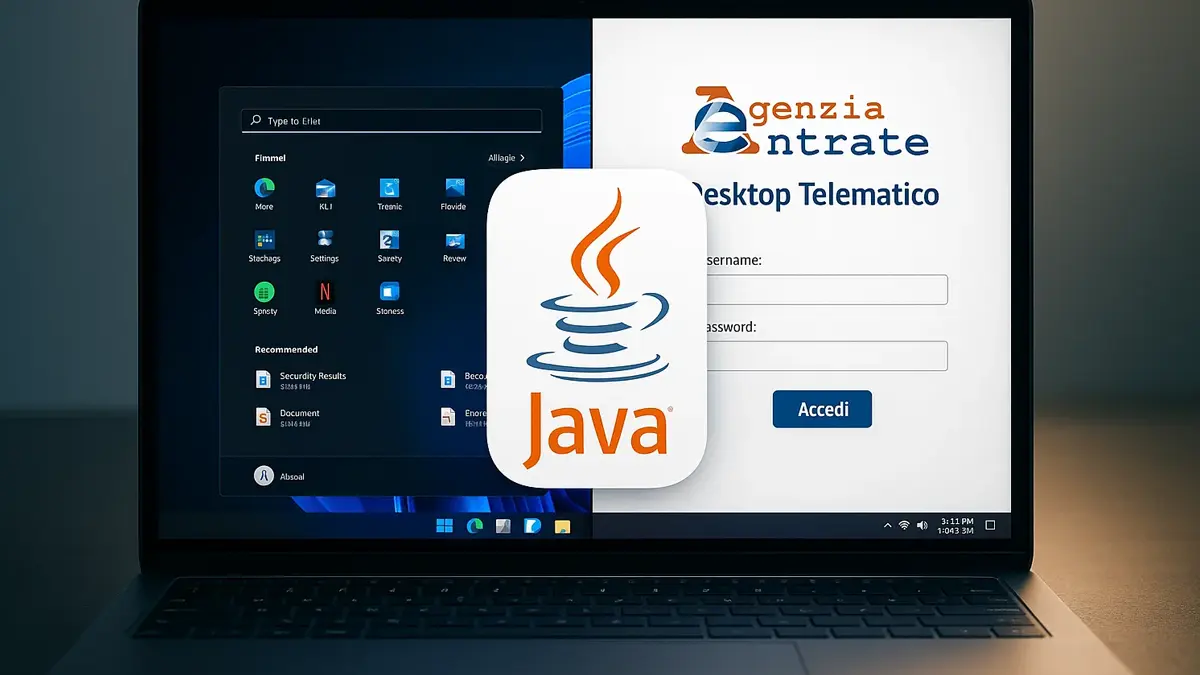Launch the Revew app icon
The image size is (1200, 675).
pos(454,240)
